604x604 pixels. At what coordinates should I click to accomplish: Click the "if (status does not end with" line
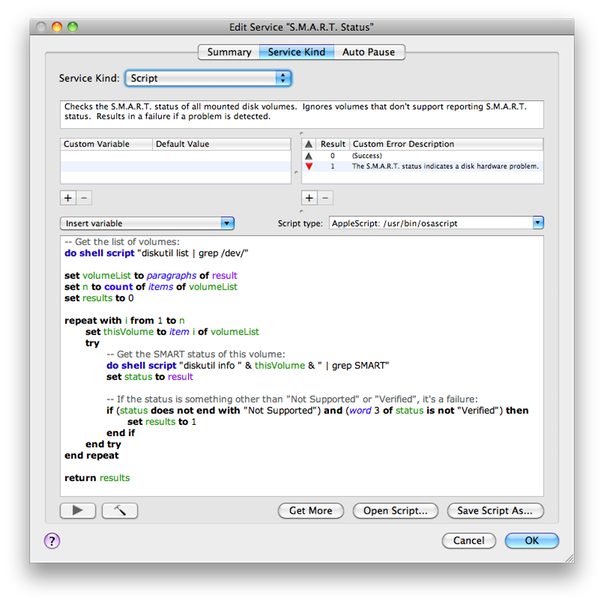317,410
